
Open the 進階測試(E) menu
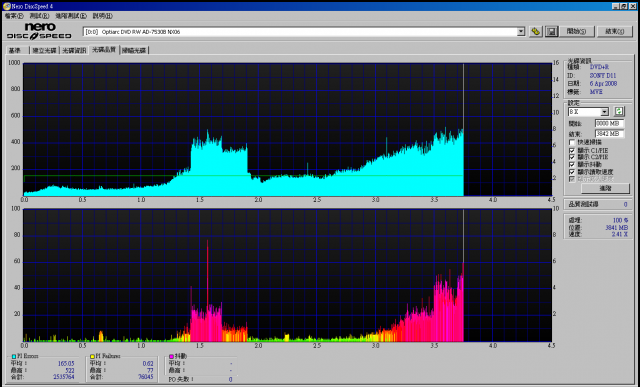pyautogui.click(x=71, y=16)
